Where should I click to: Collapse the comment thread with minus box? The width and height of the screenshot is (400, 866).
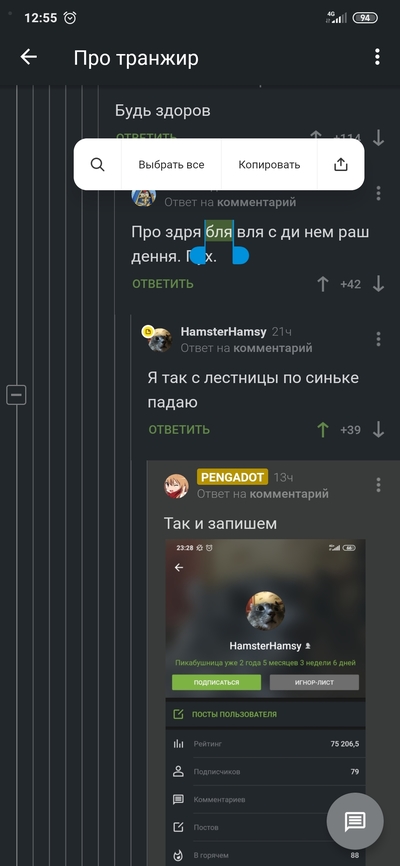click(x=16, y=395)
